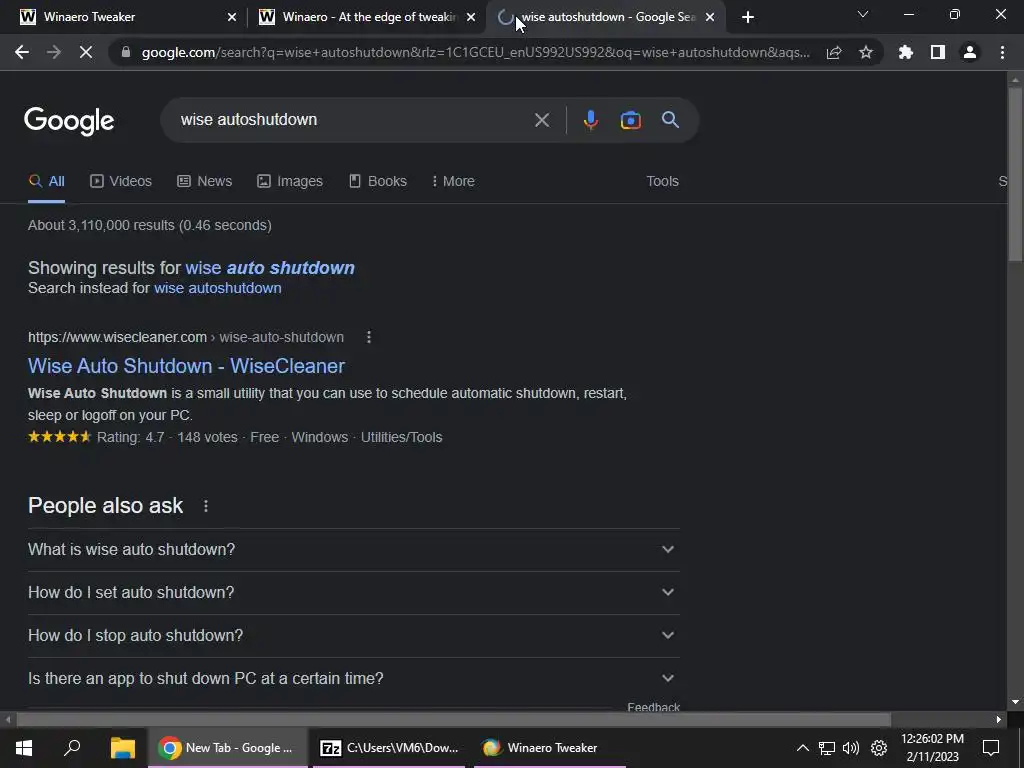View site info via lock icon
This screenshot has height=768, width=1024.
click(126, 52)
